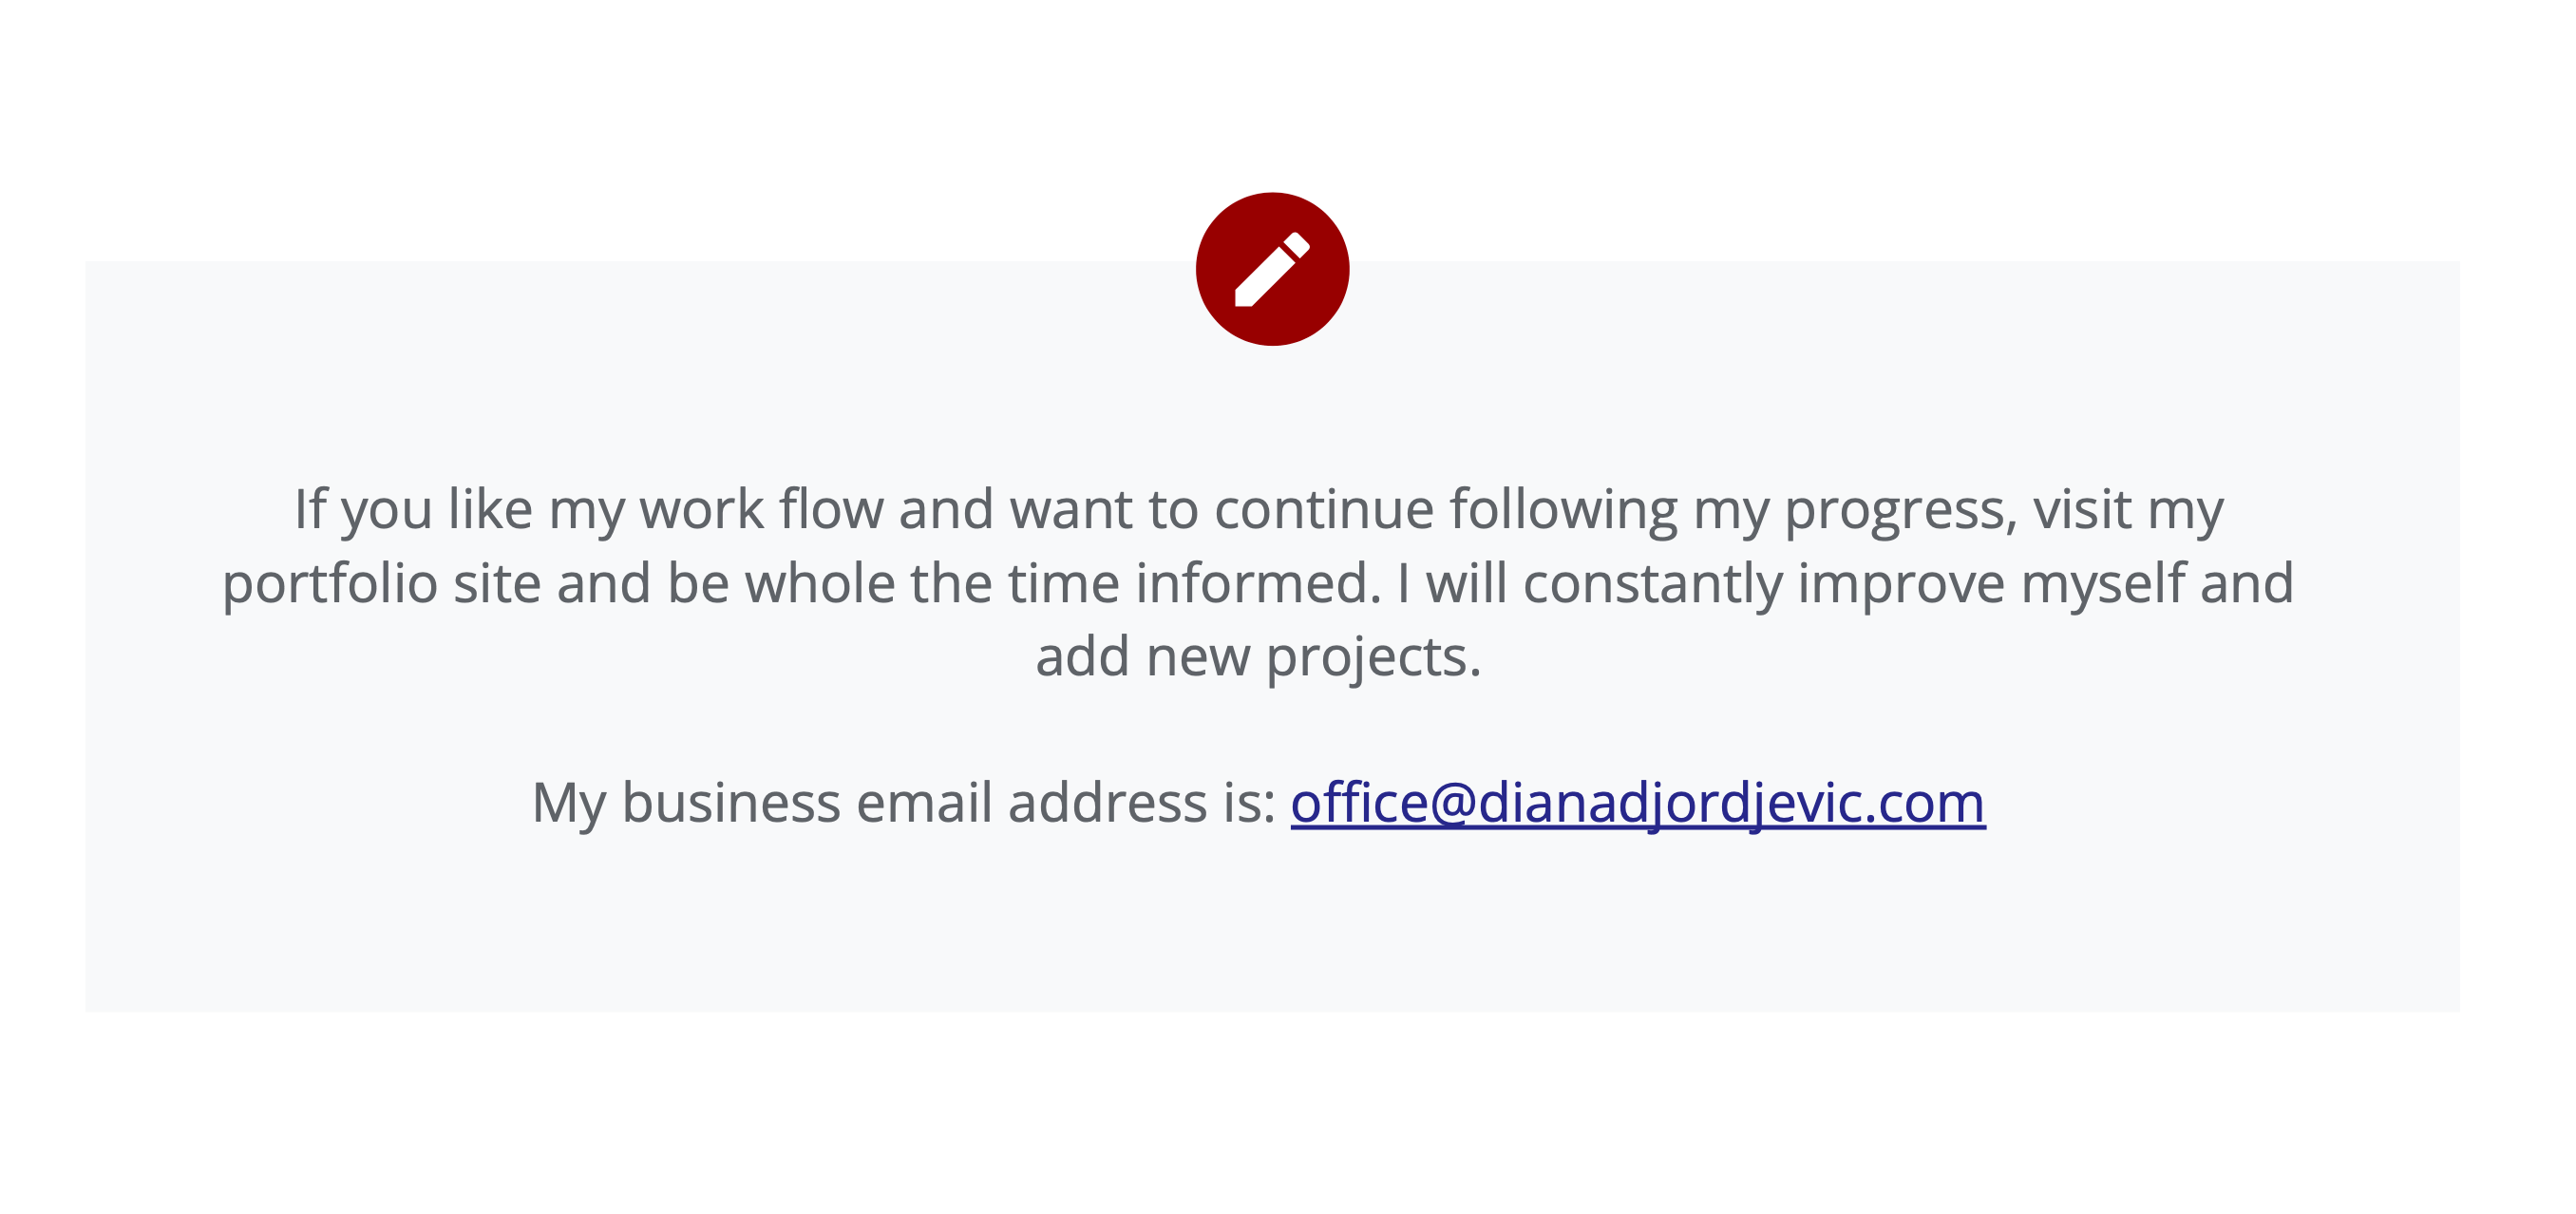Click the word "email" before the address

coord(924,803)
